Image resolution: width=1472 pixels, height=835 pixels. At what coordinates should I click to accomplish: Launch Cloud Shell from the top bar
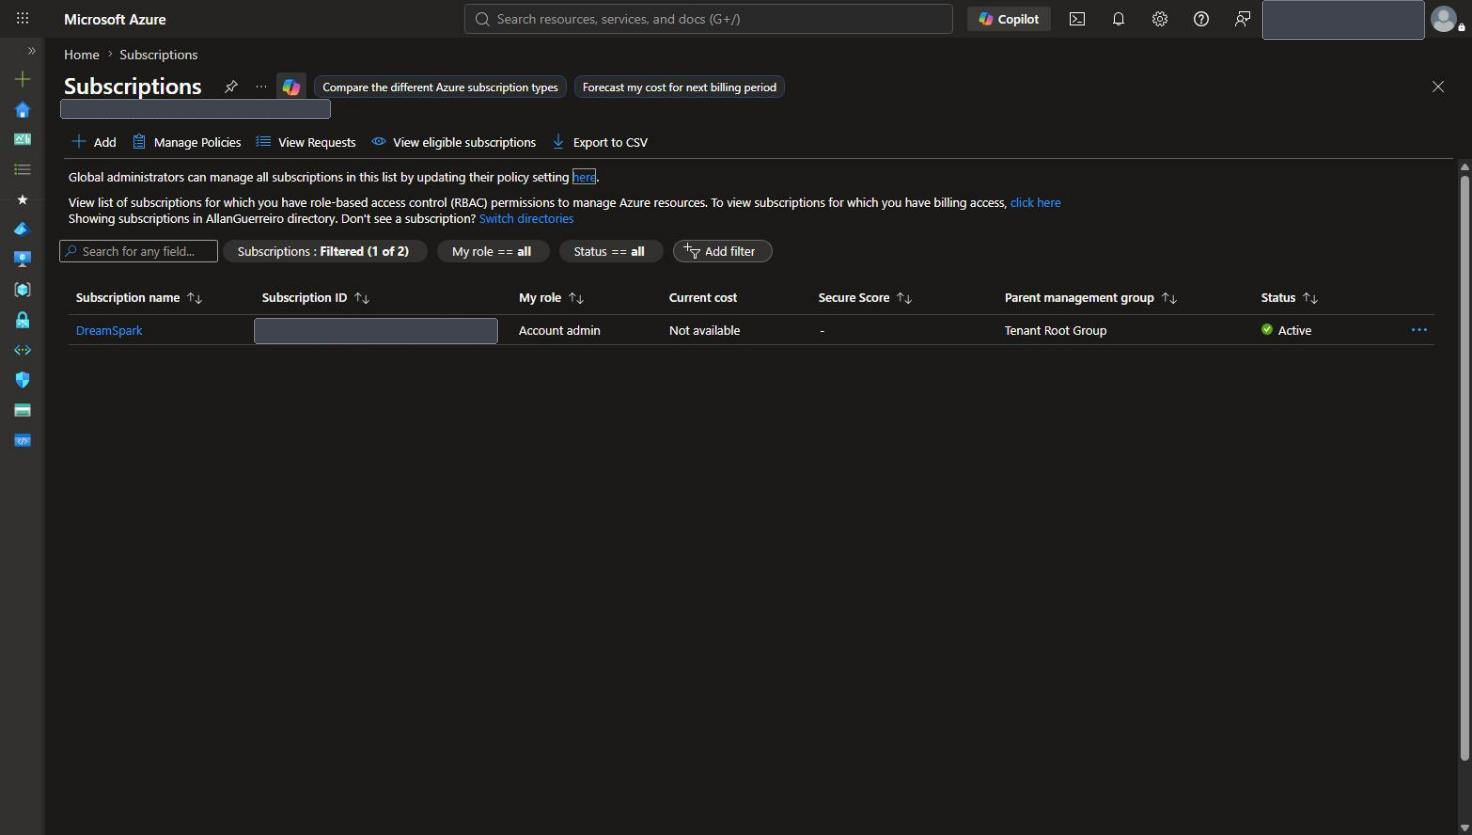[x=1077, y=19]
